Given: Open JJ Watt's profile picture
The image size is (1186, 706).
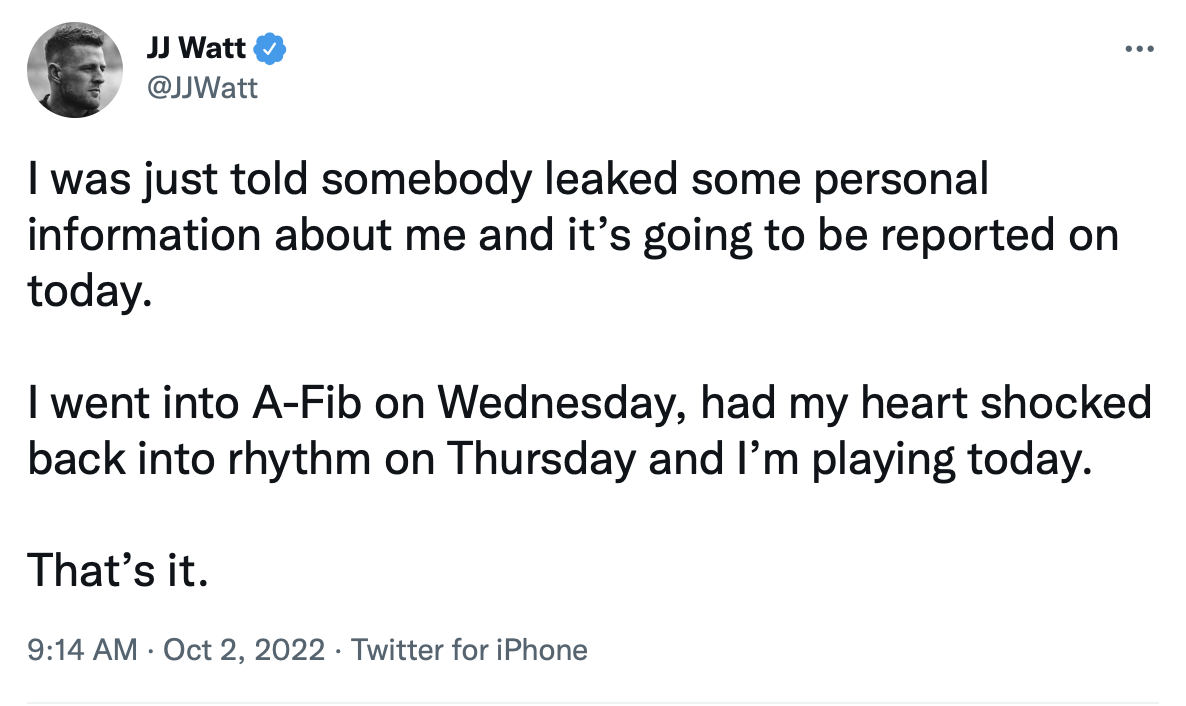Looking at the screenshot, I should tap(75, 70).
